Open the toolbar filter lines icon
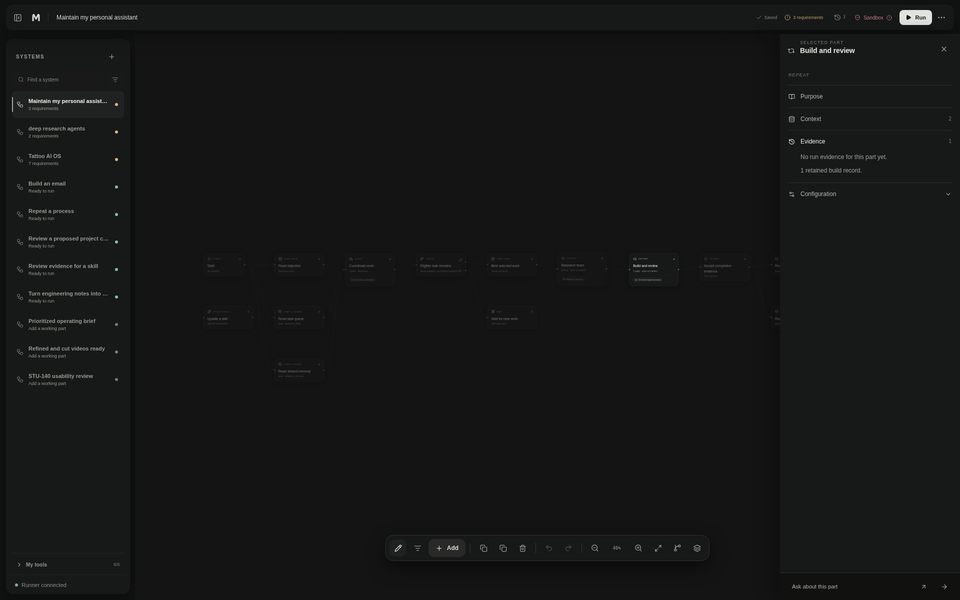The height and width of the screenshot is (600, 960). 418,549
